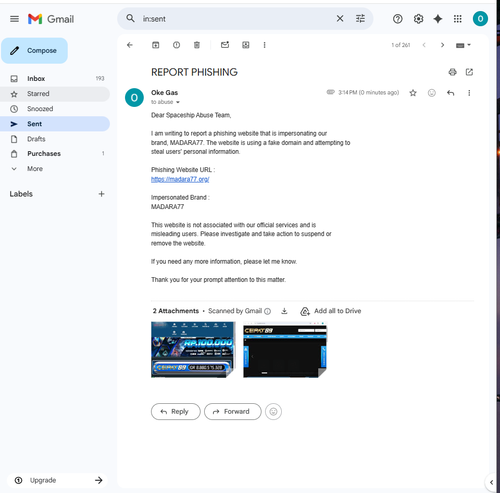The image size is (500, 493).
Task: Open Google apps grid
Action: [x=458, y=19]
